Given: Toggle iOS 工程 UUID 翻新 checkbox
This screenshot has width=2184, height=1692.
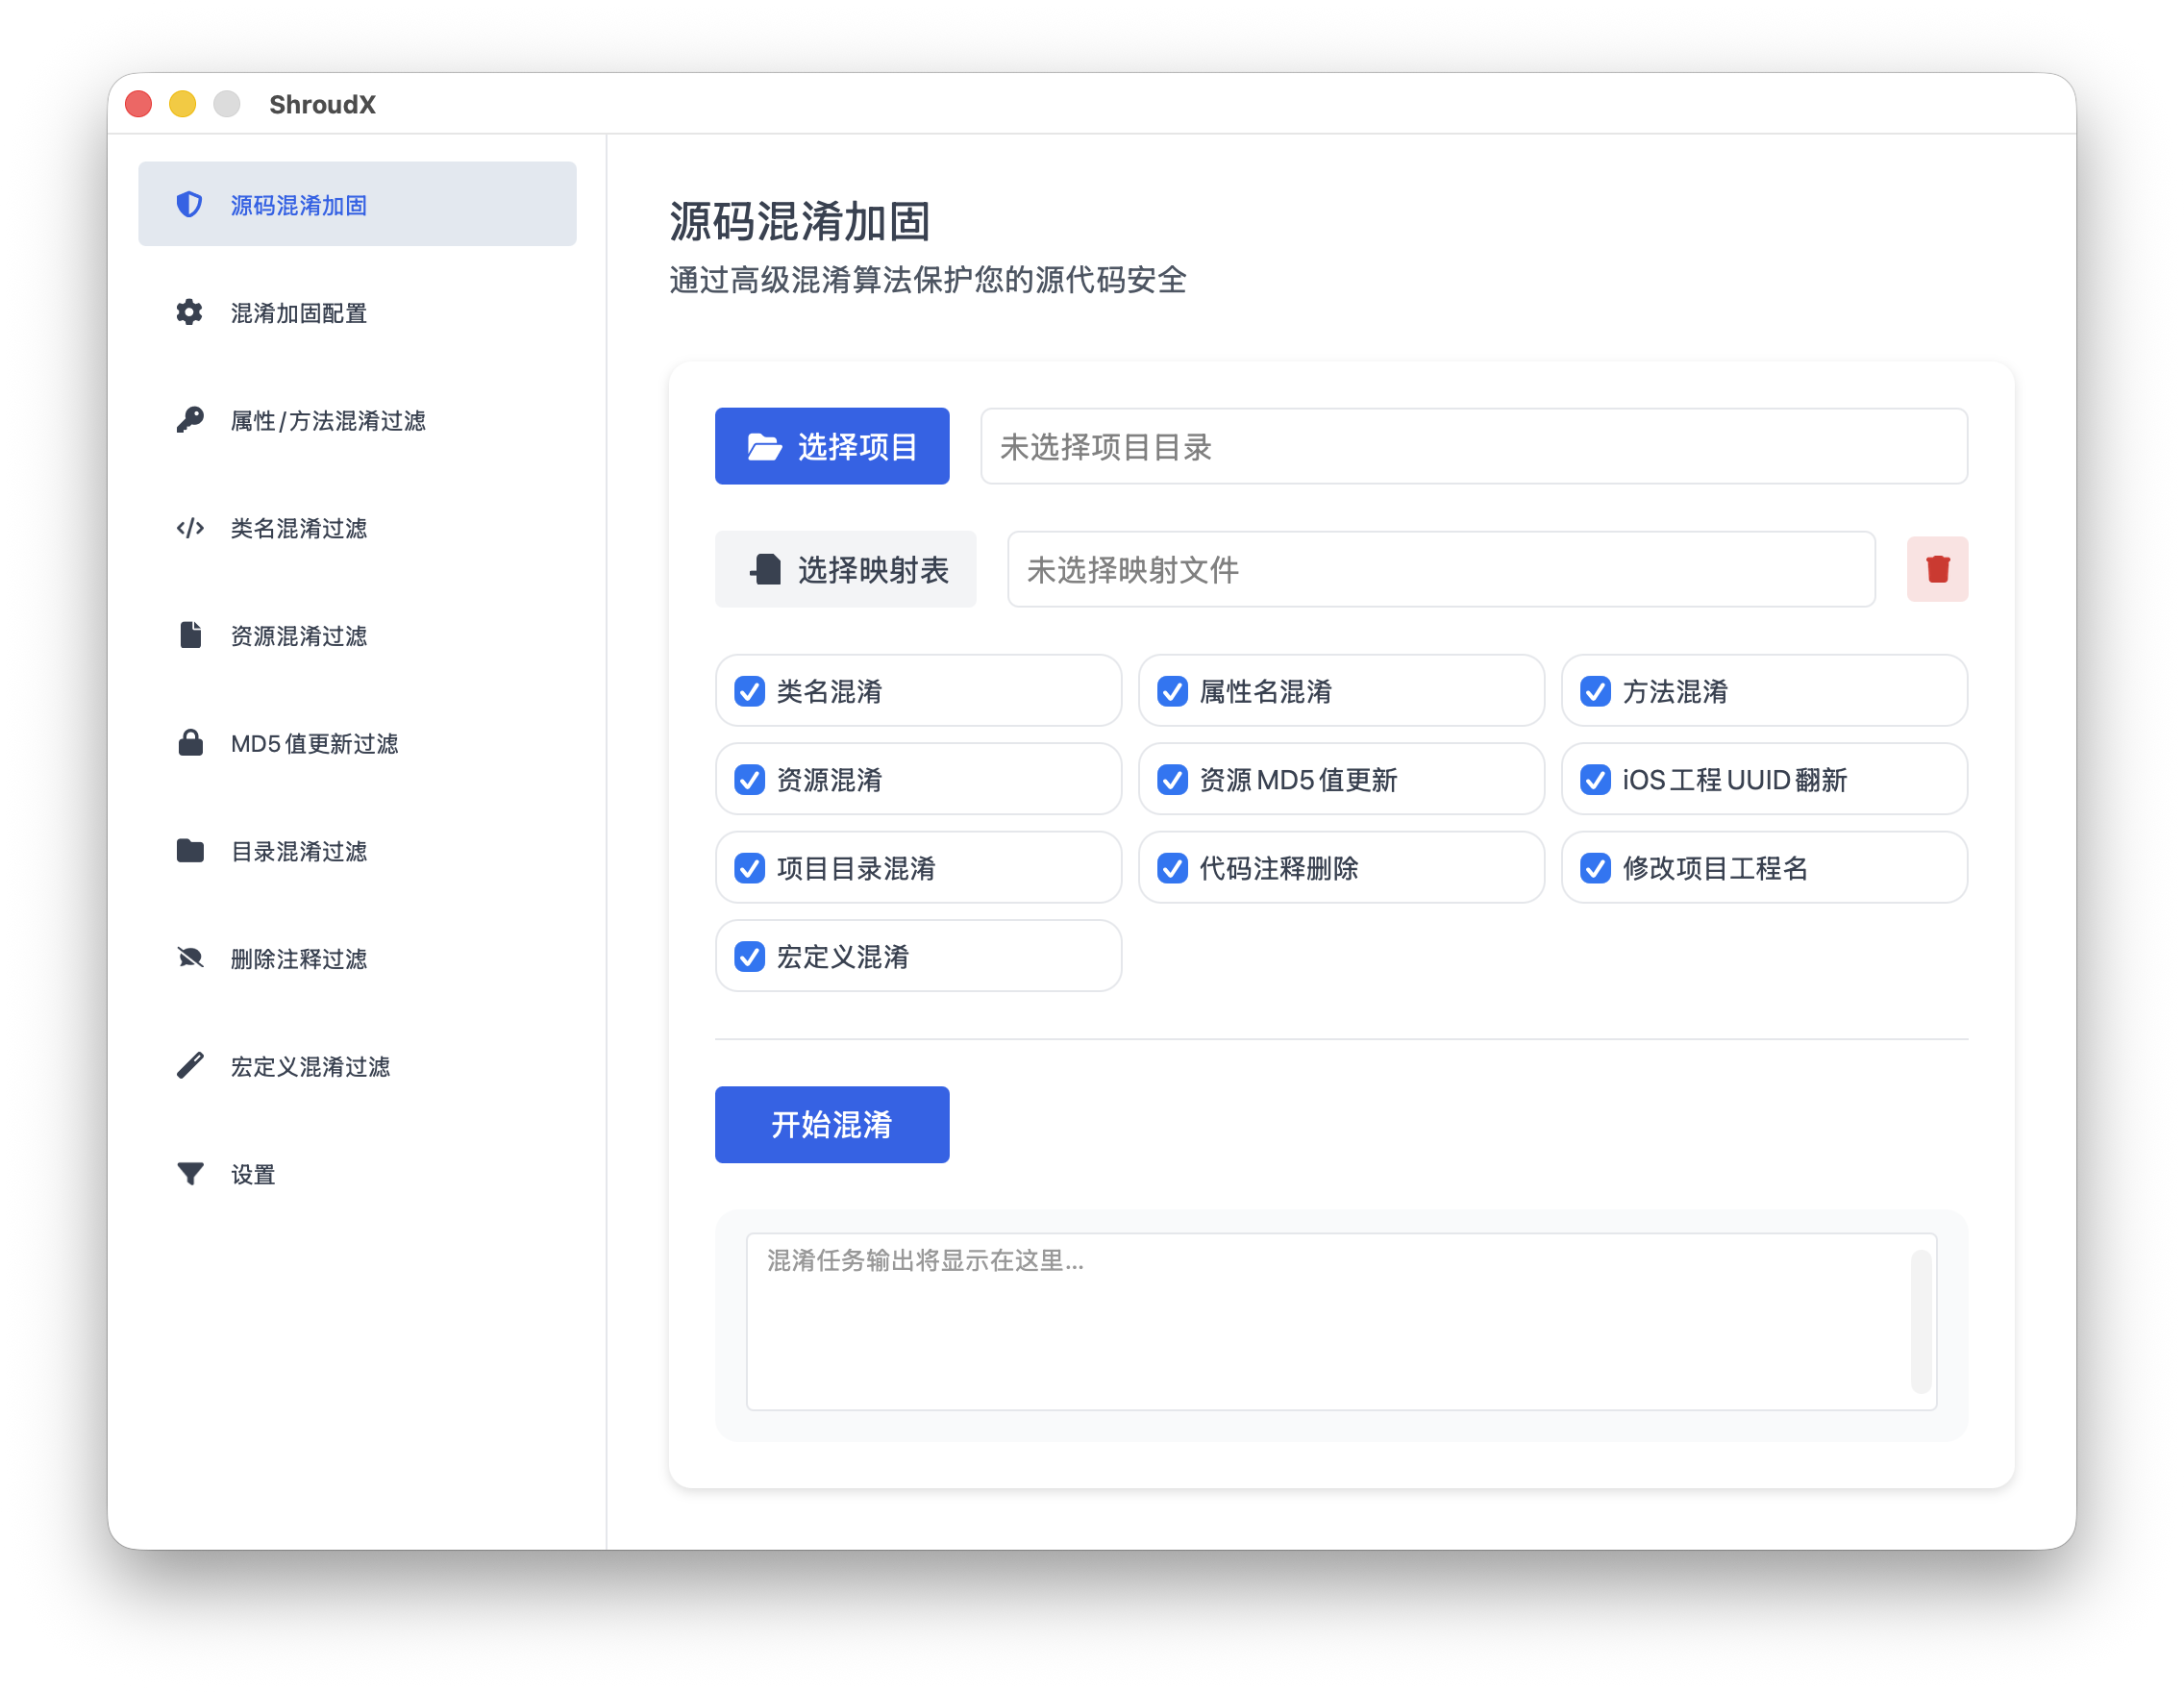Looking at the screenshot, I should (x=1596, y=780).
